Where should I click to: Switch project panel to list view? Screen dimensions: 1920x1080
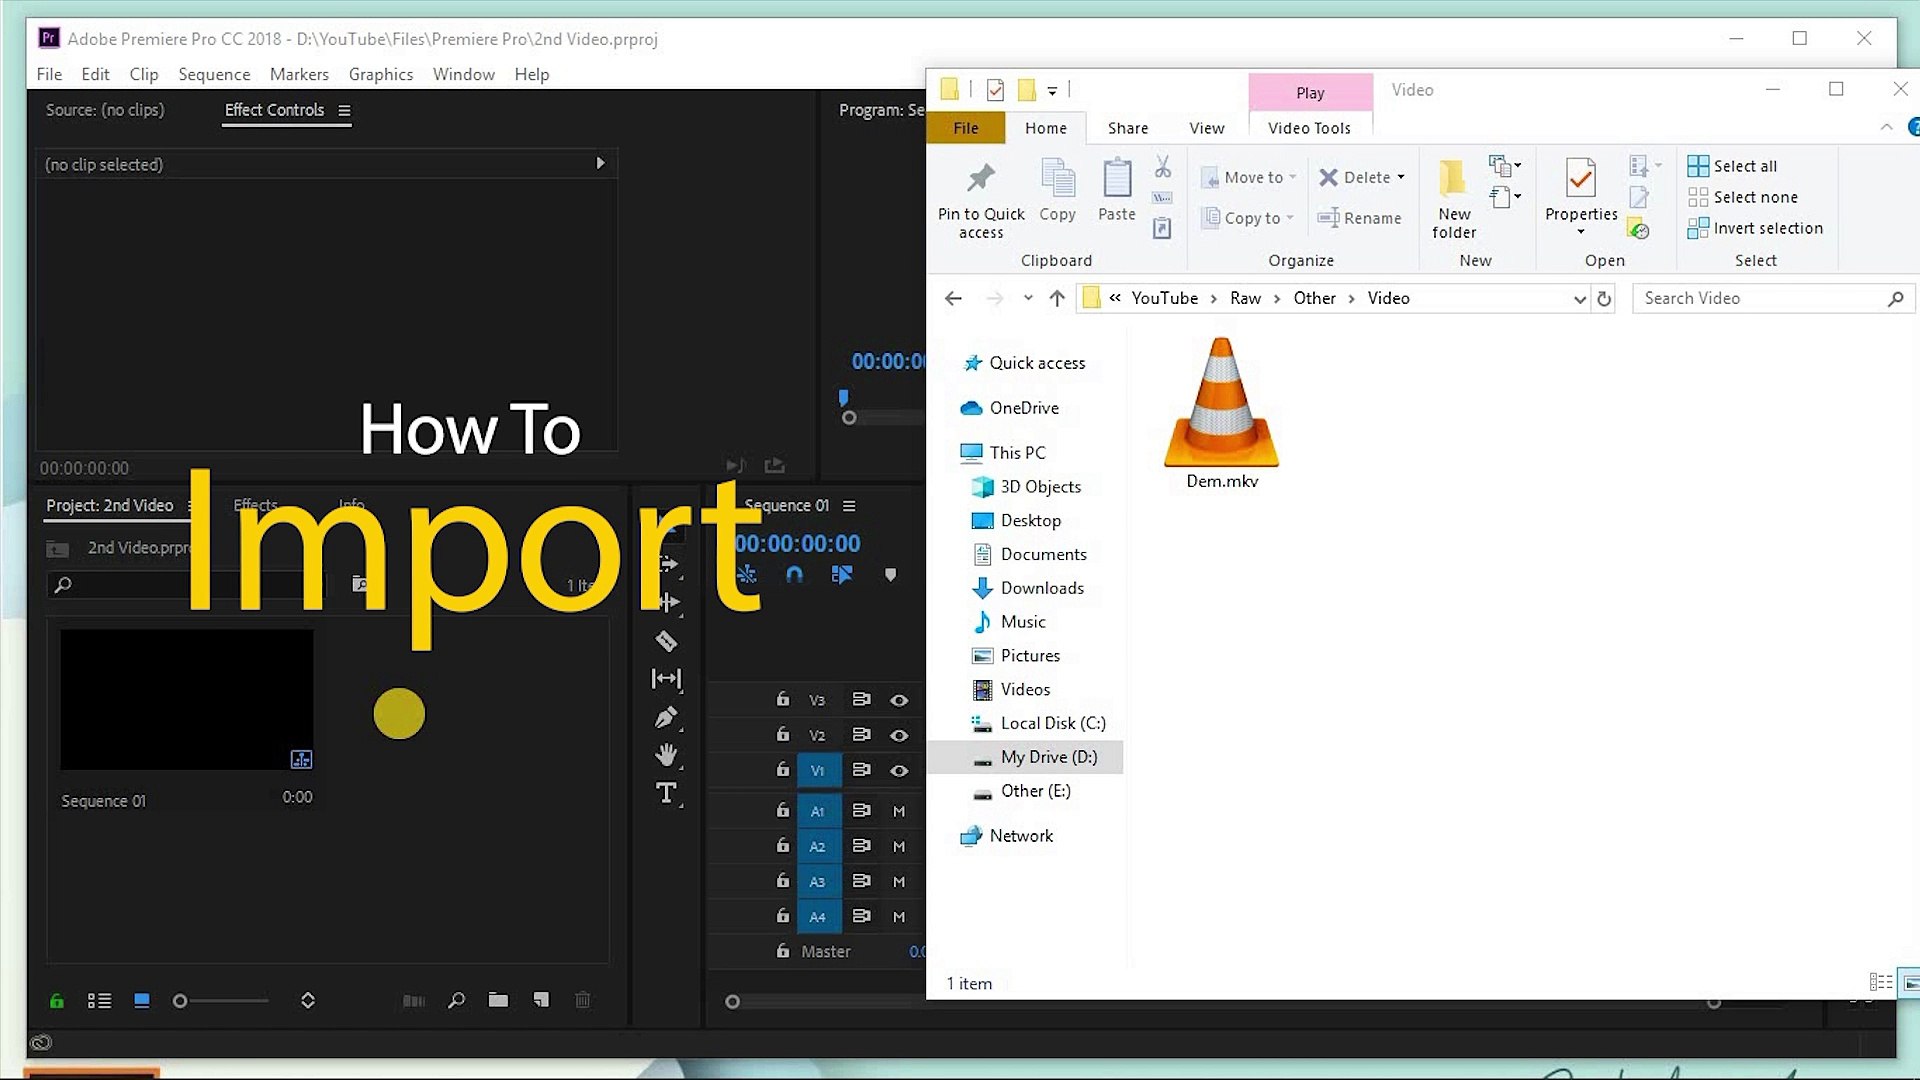tap(99, 1000)
